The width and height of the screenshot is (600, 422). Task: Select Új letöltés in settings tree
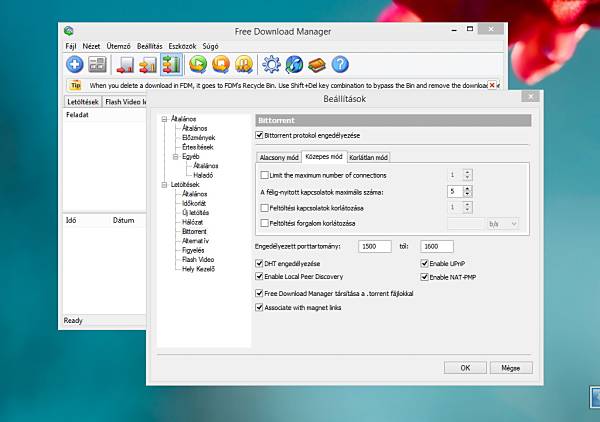click(x=196, y=213)
